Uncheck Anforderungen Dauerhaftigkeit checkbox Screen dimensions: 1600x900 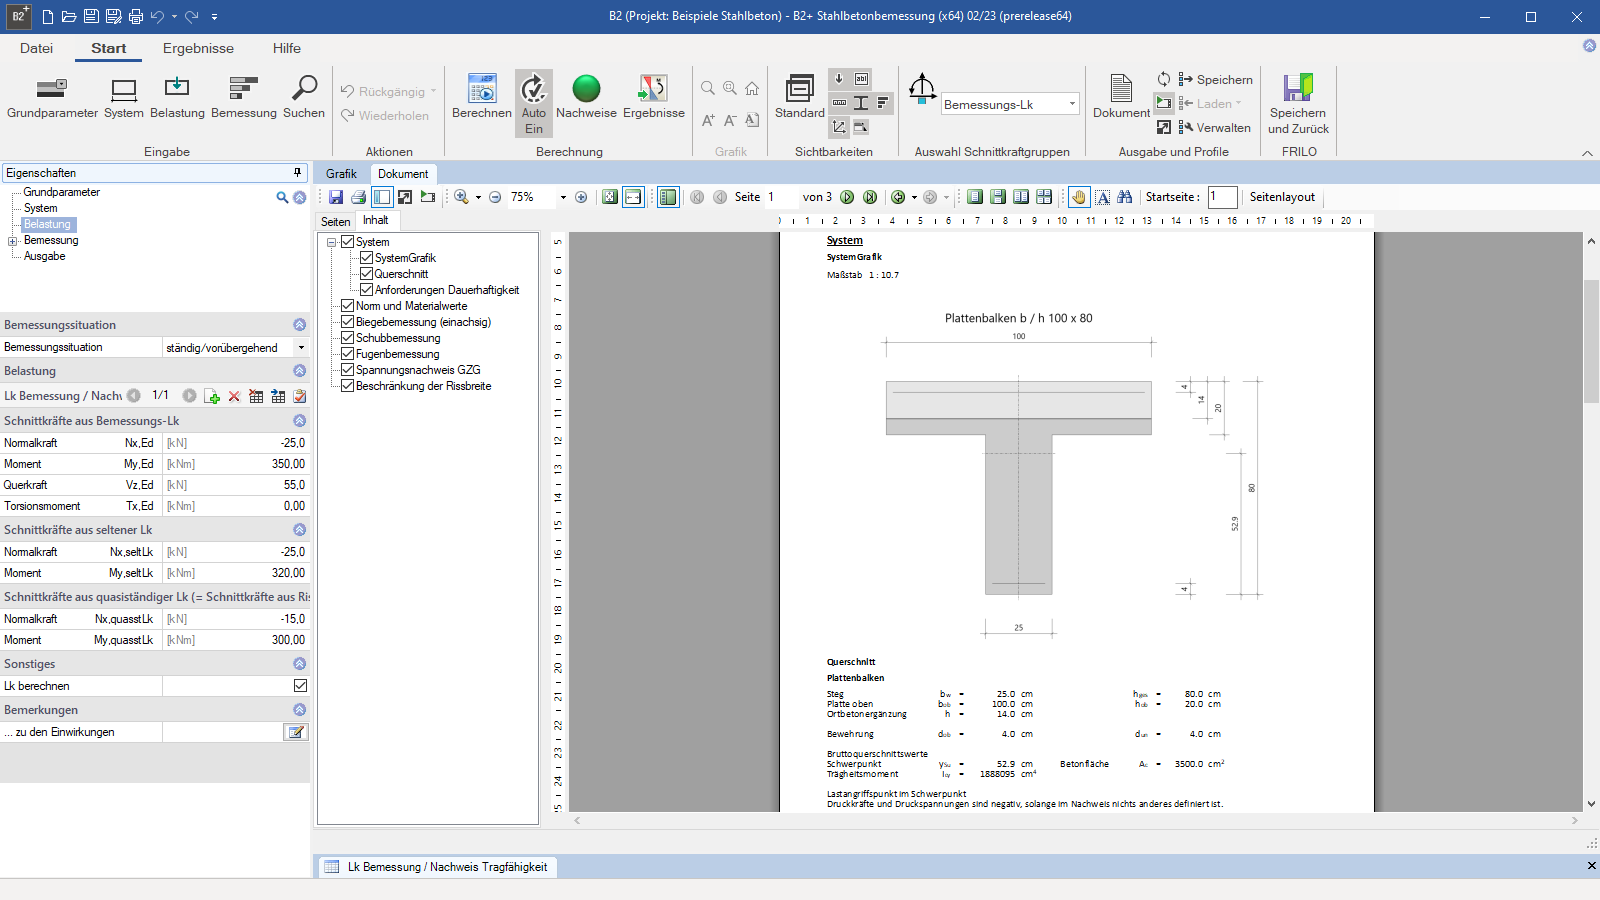click(x=366, y=290)
